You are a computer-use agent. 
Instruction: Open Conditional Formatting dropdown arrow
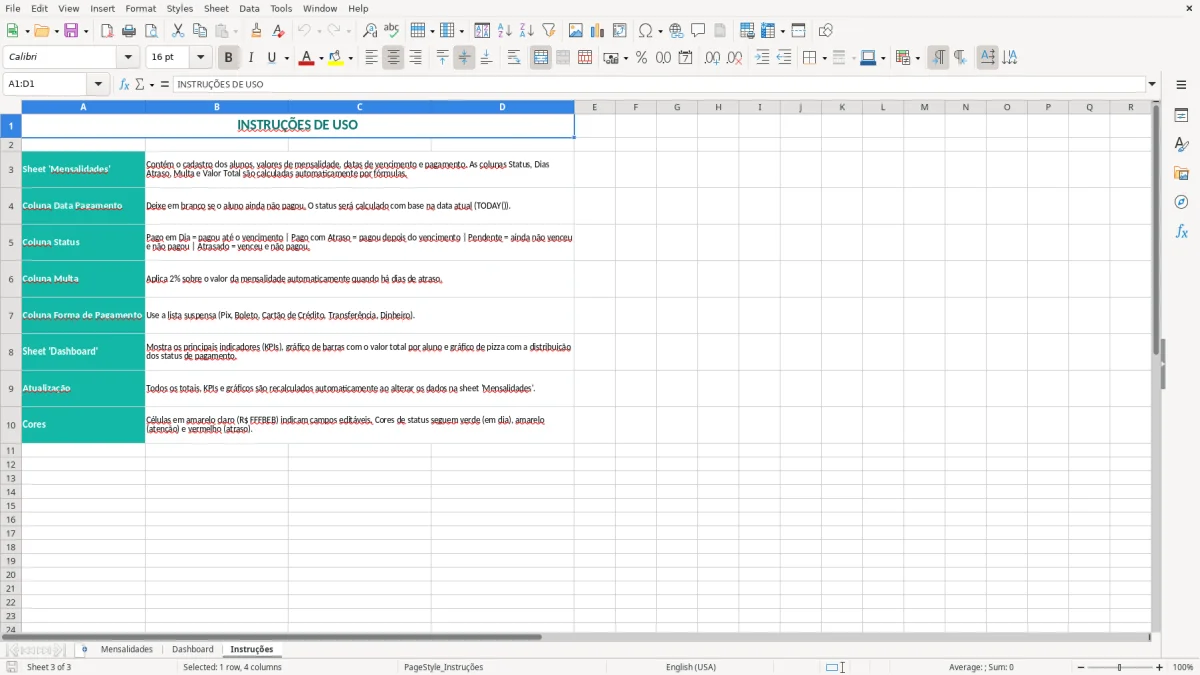[917, 58]
